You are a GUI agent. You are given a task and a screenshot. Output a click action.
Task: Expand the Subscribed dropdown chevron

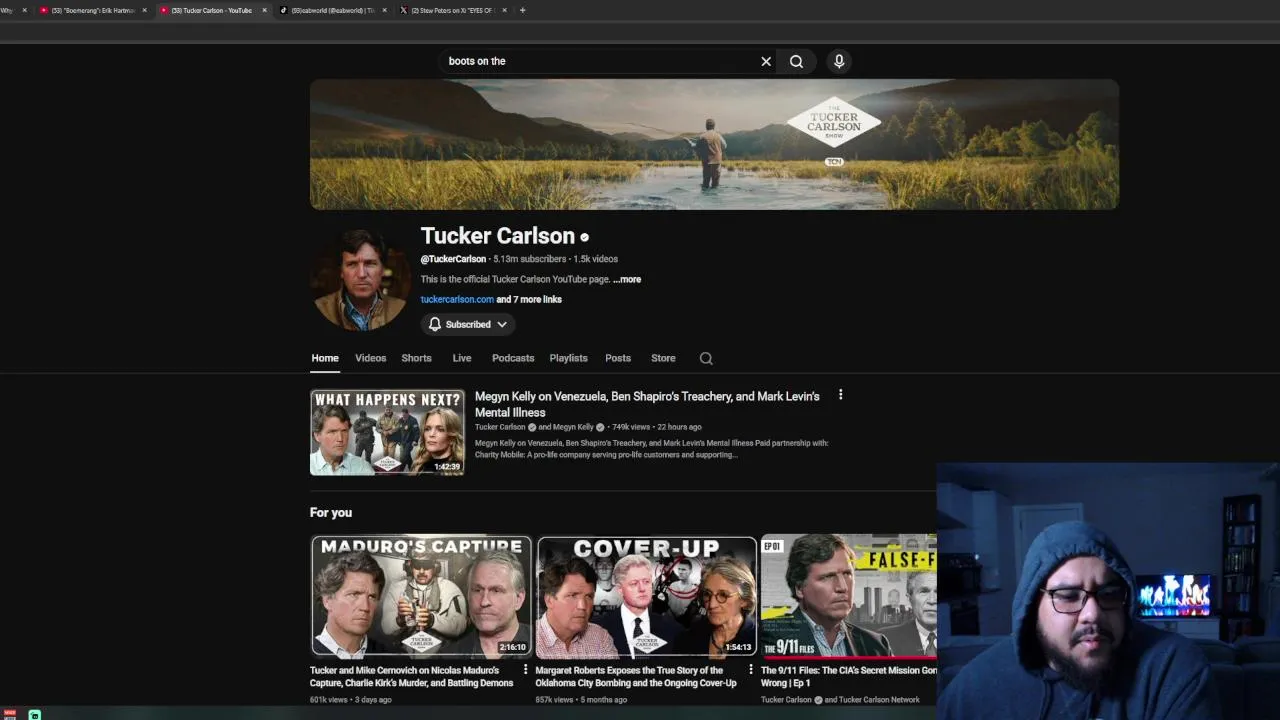pyautogui.click(x=502, y=324)
